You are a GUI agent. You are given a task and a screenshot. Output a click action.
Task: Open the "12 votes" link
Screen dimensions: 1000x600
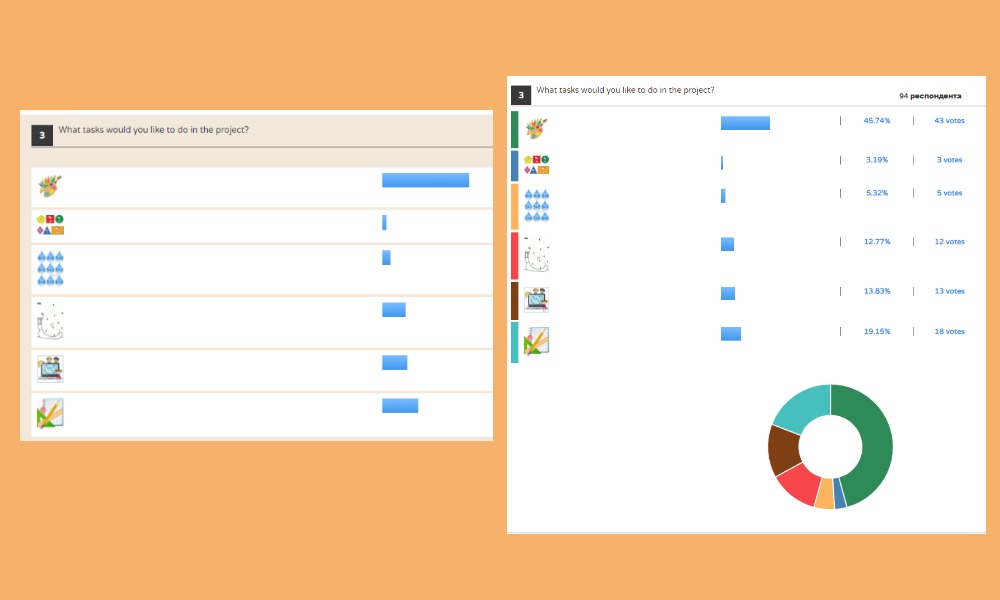(x=948, y=241)
